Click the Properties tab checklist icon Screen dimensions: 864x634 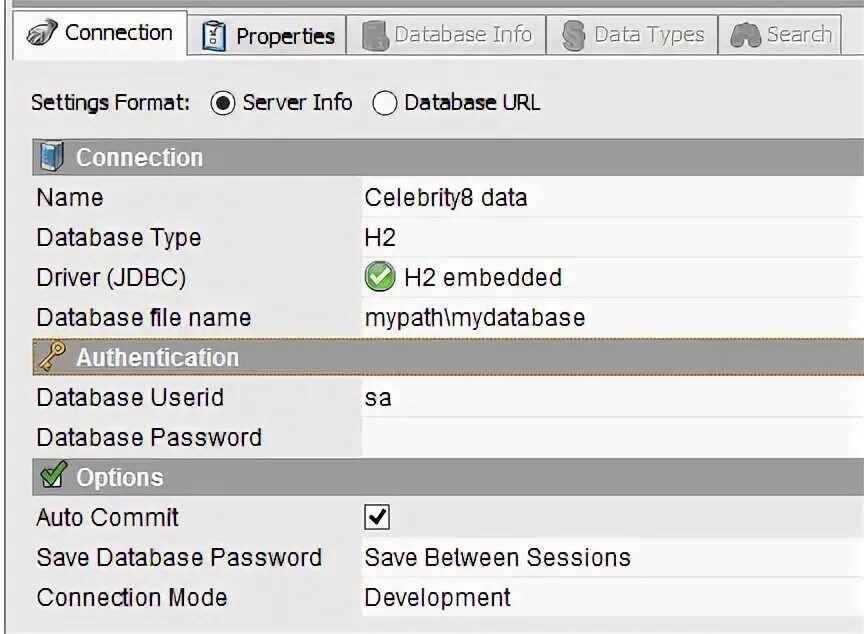214,36
